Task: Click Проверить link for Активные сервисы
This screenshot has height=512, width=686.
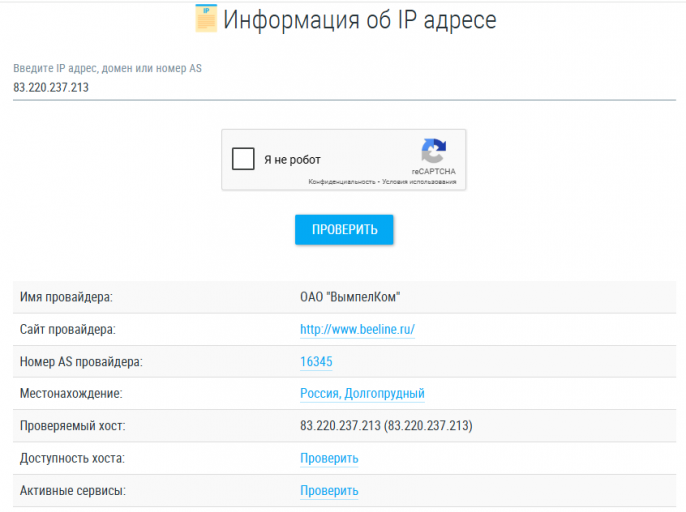Action: [329, 491]
